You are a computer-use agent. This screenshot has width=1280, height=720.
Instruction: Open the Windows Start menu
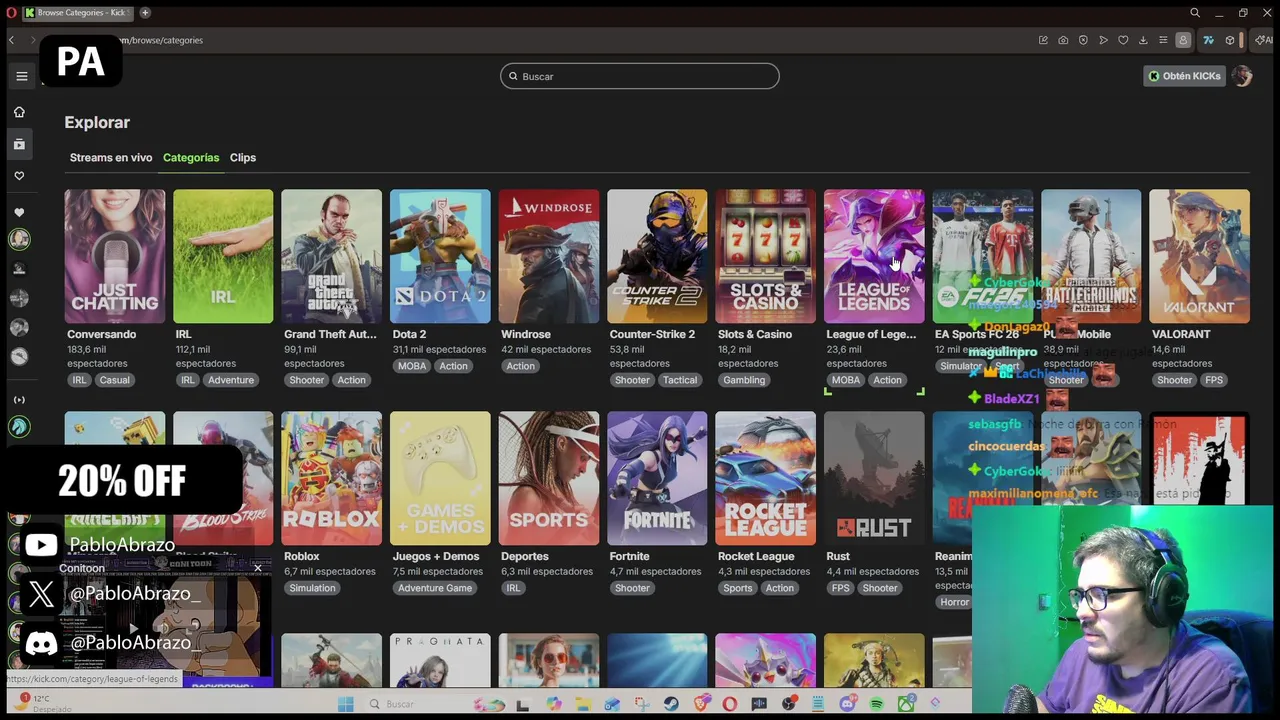click(x=345, y=704)
